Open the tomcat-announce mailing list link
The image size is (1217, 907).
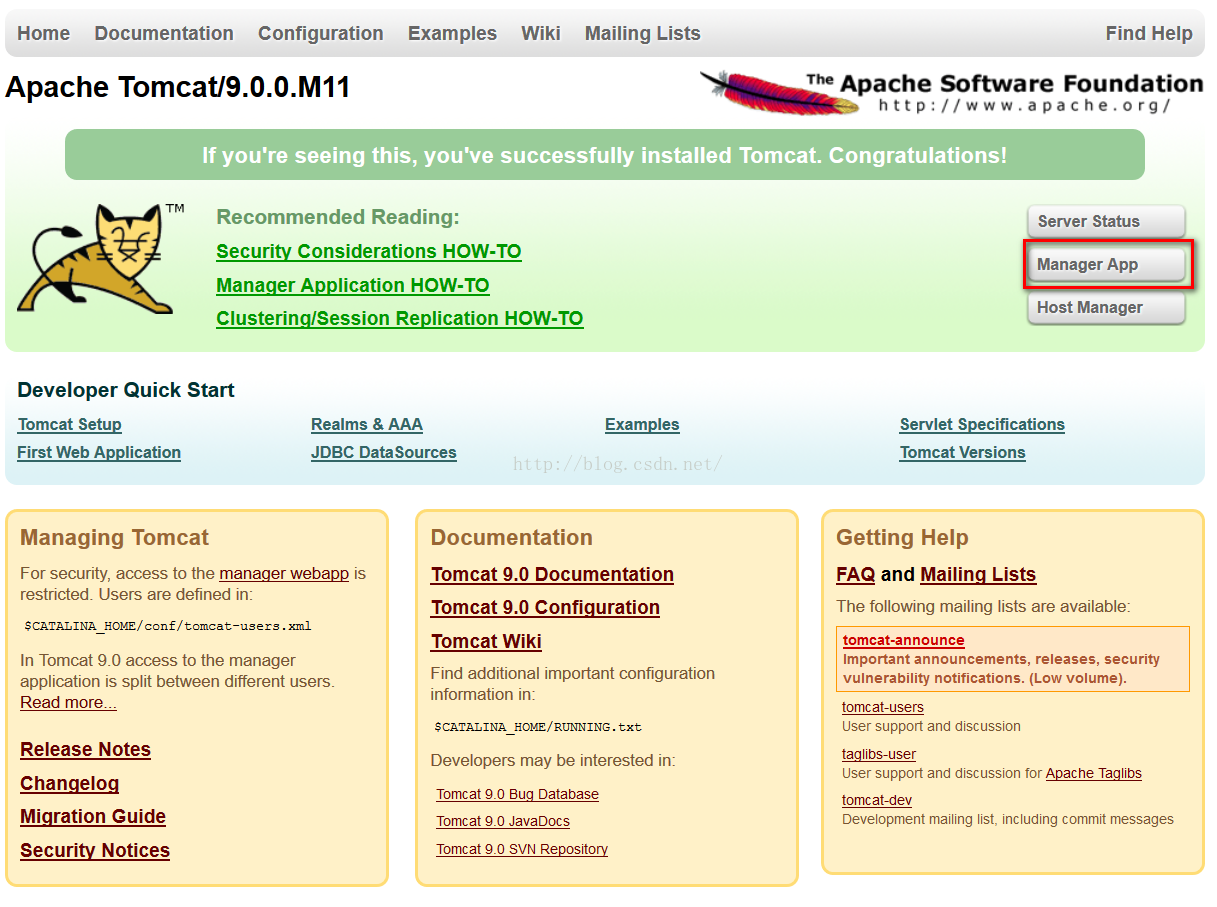[904, 640]
